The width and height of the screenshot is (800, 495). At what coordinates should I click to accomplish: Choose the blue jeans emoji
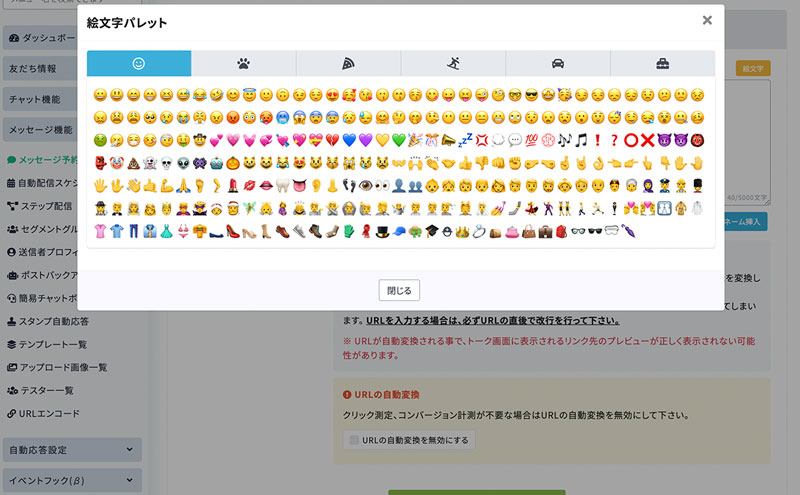click(x=134, y=232)
